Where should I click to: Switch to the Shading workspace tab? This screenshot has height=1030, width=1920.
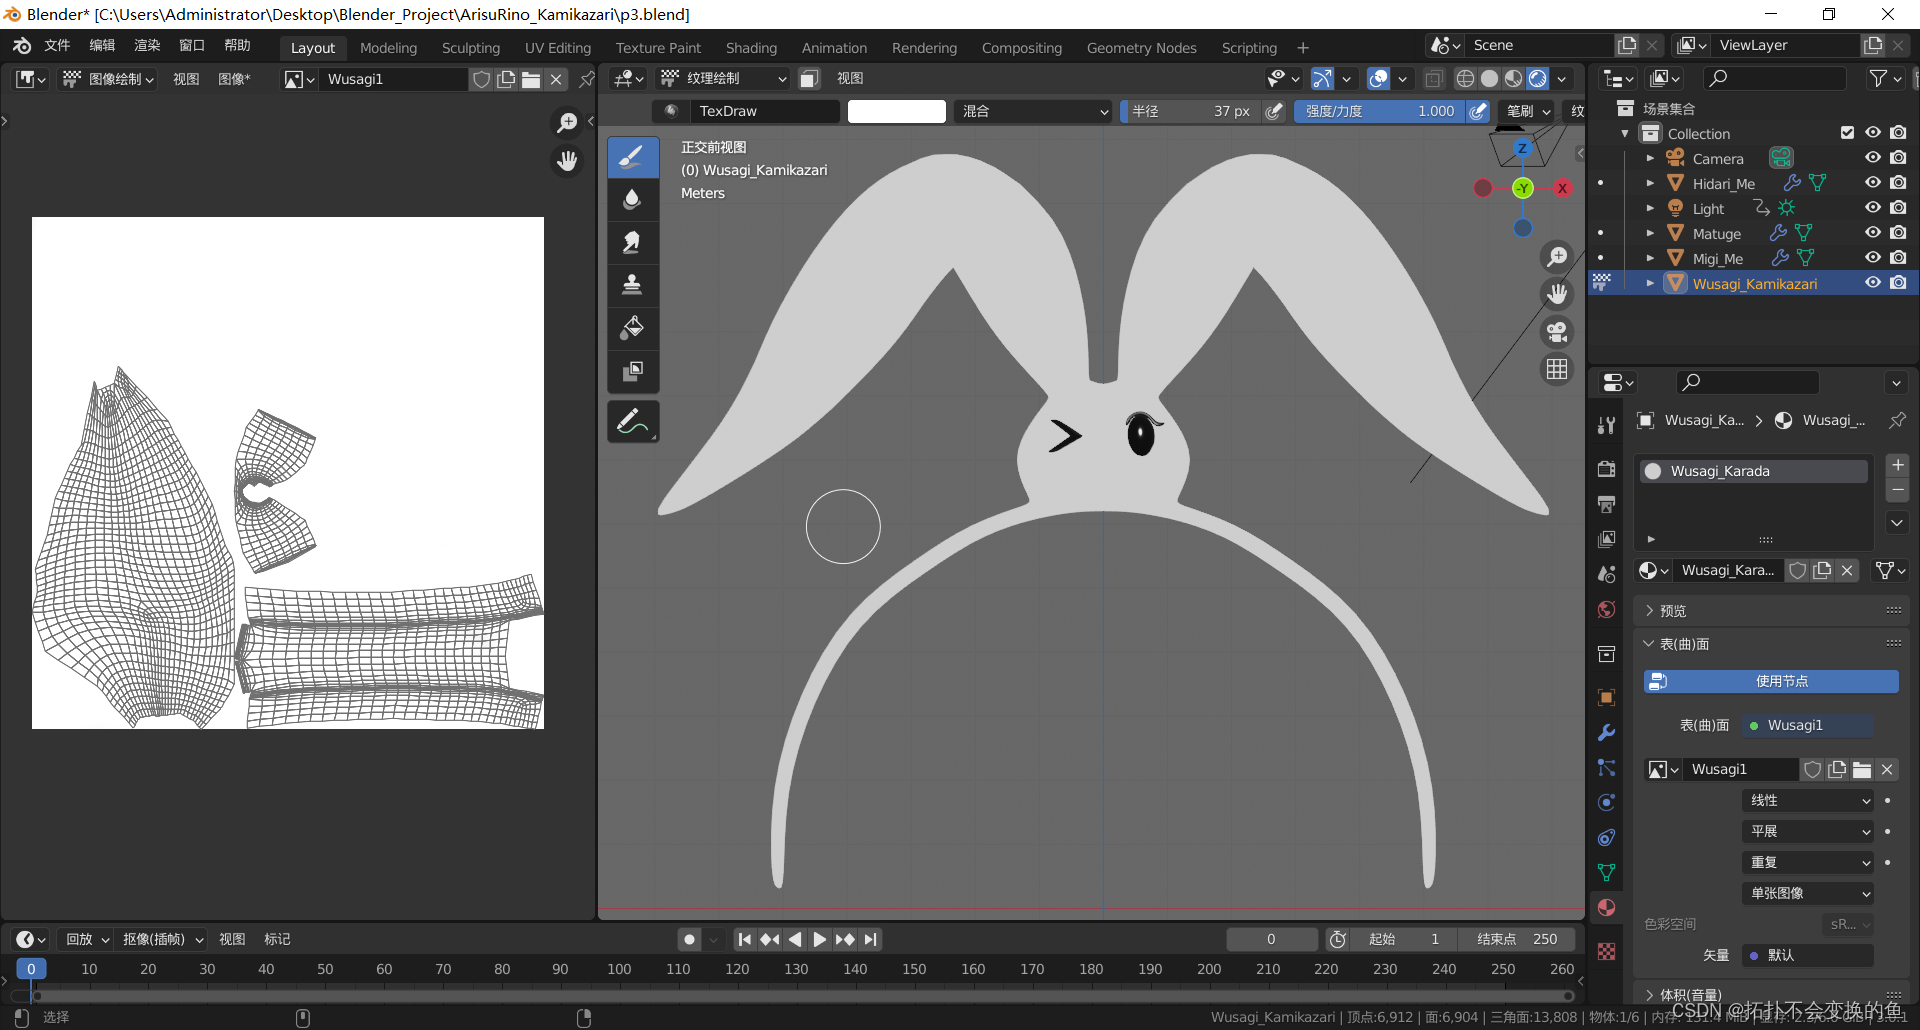click(751, 48)
